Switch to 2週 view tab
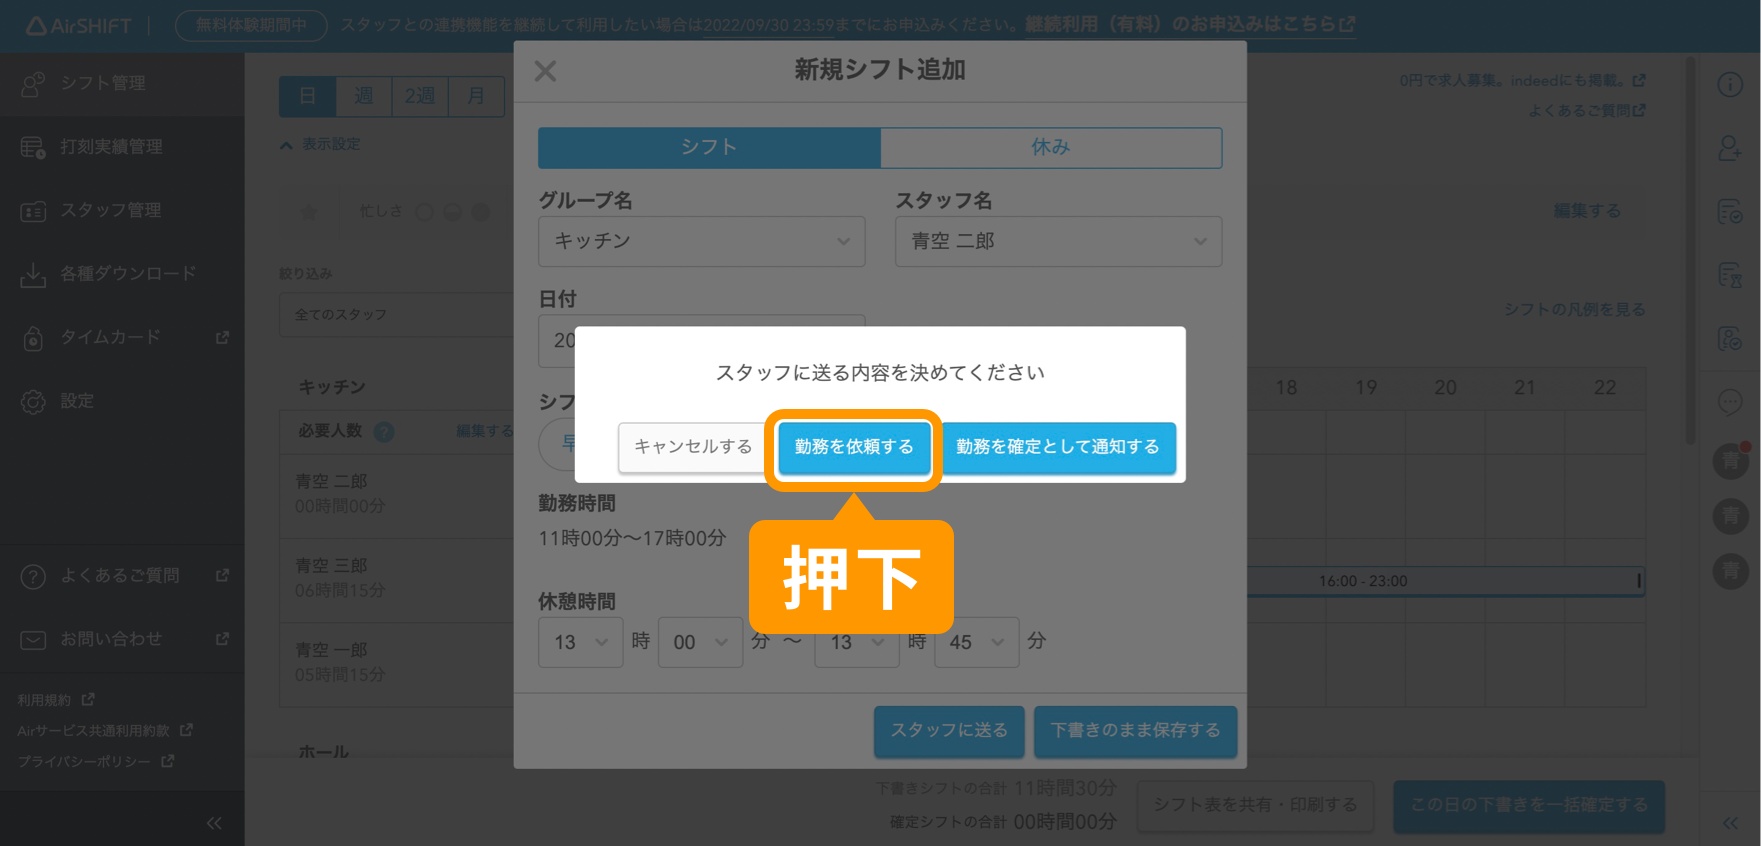Viewport: 1761px width, 846px height. tap(420, 96)
